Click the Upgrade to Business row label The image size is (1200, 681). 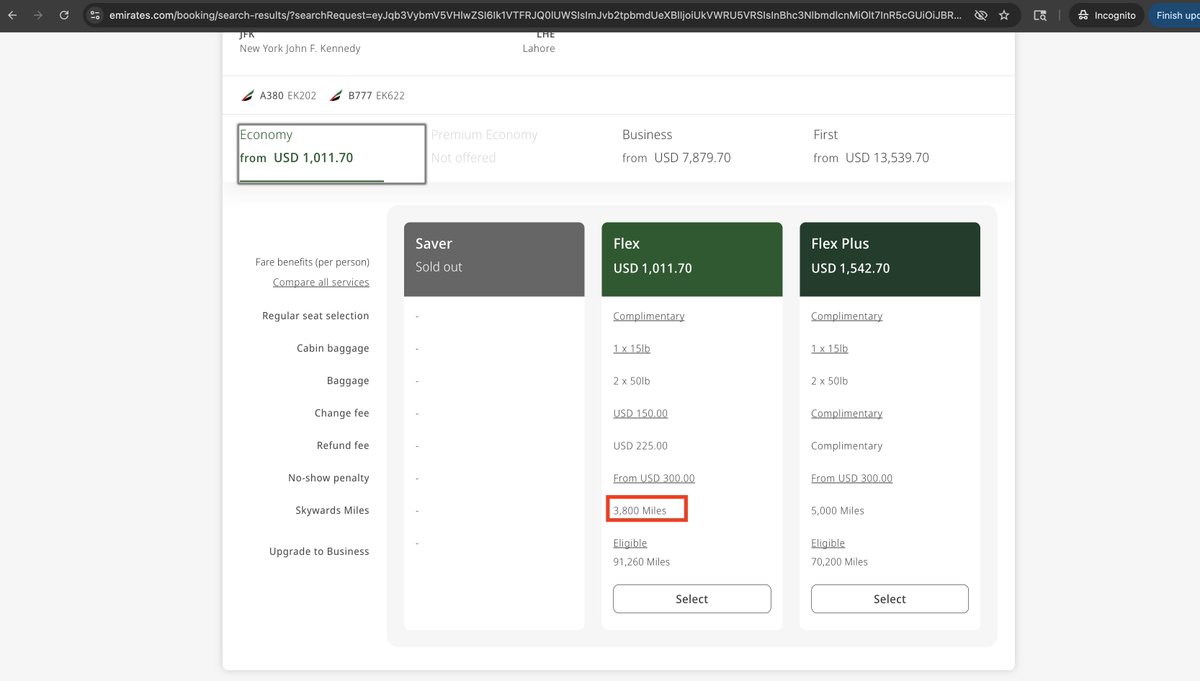pyautogui.click(x=319, y=552)
